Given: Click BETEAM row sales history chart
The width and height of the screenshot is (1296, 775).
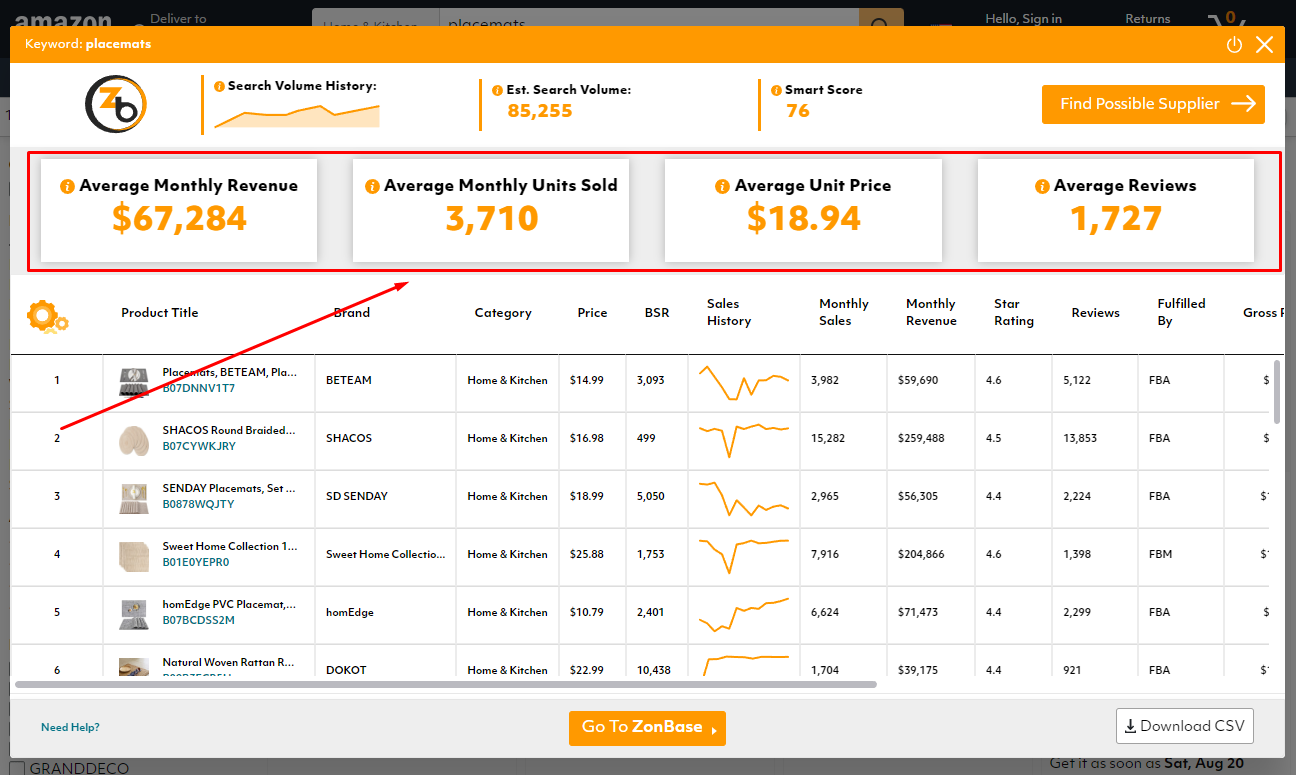Looking at the screenshot, I should coord(744,382).
